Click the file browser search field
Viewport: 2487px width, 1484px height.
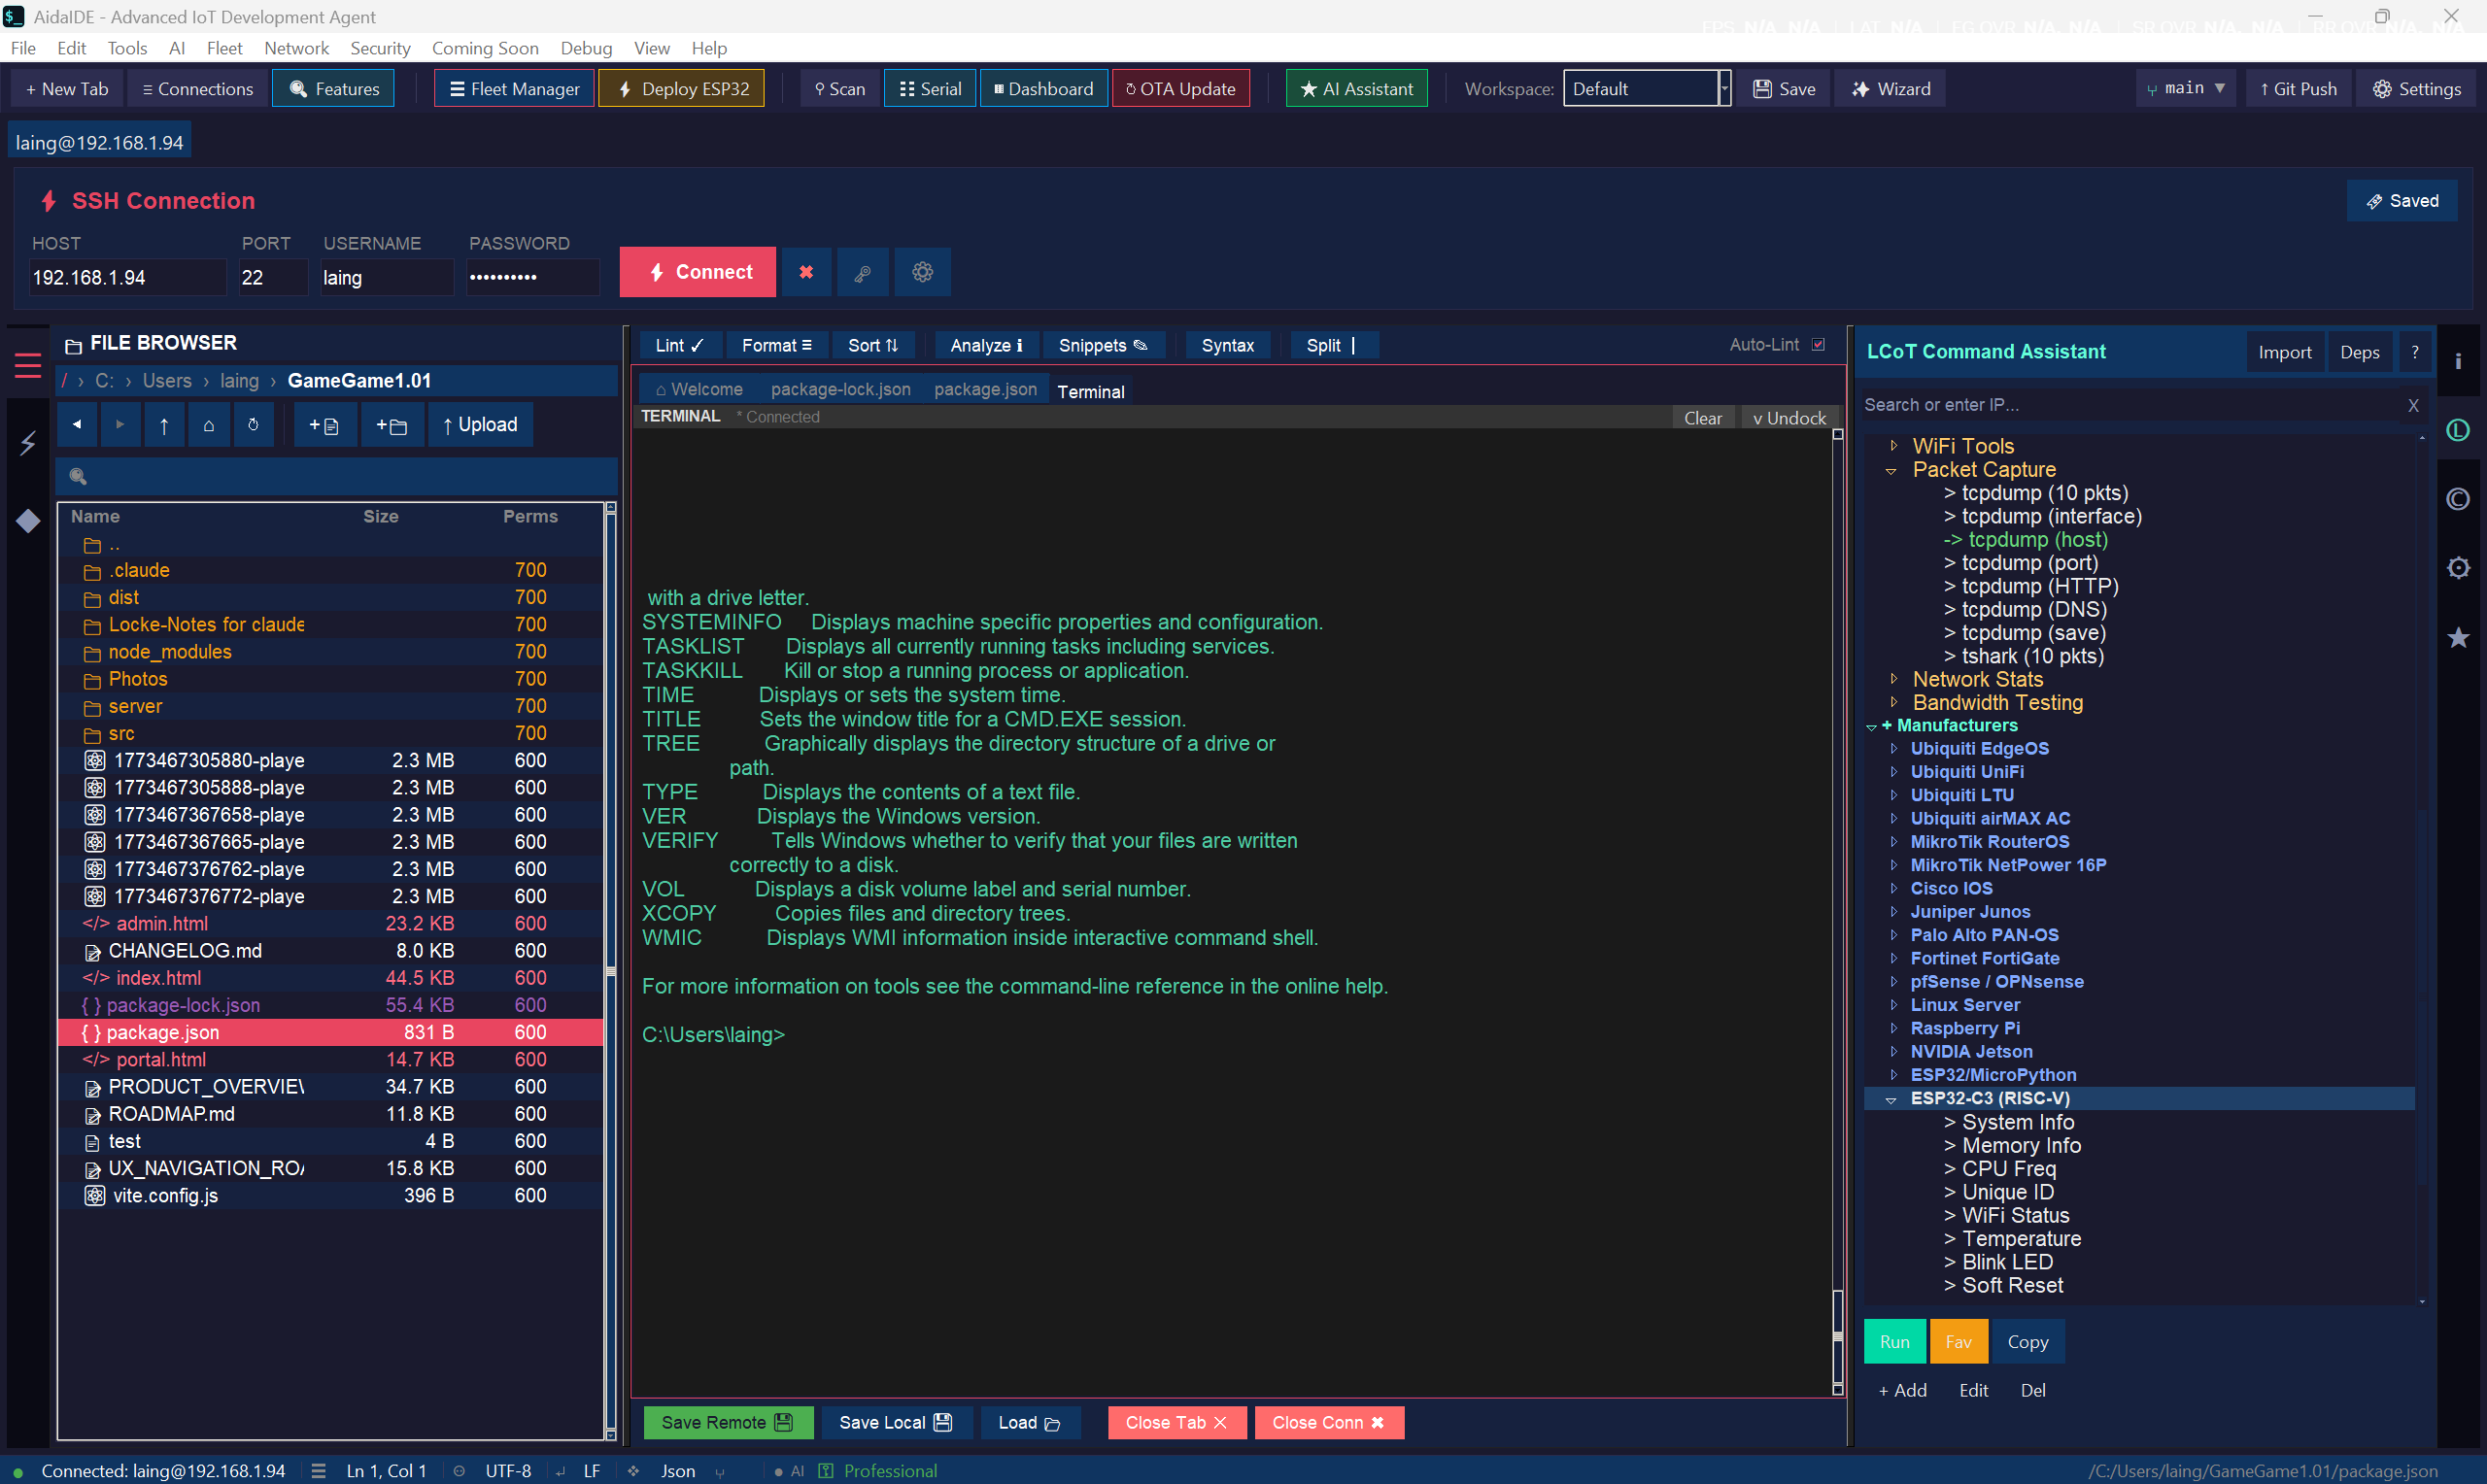coord(337,476)
